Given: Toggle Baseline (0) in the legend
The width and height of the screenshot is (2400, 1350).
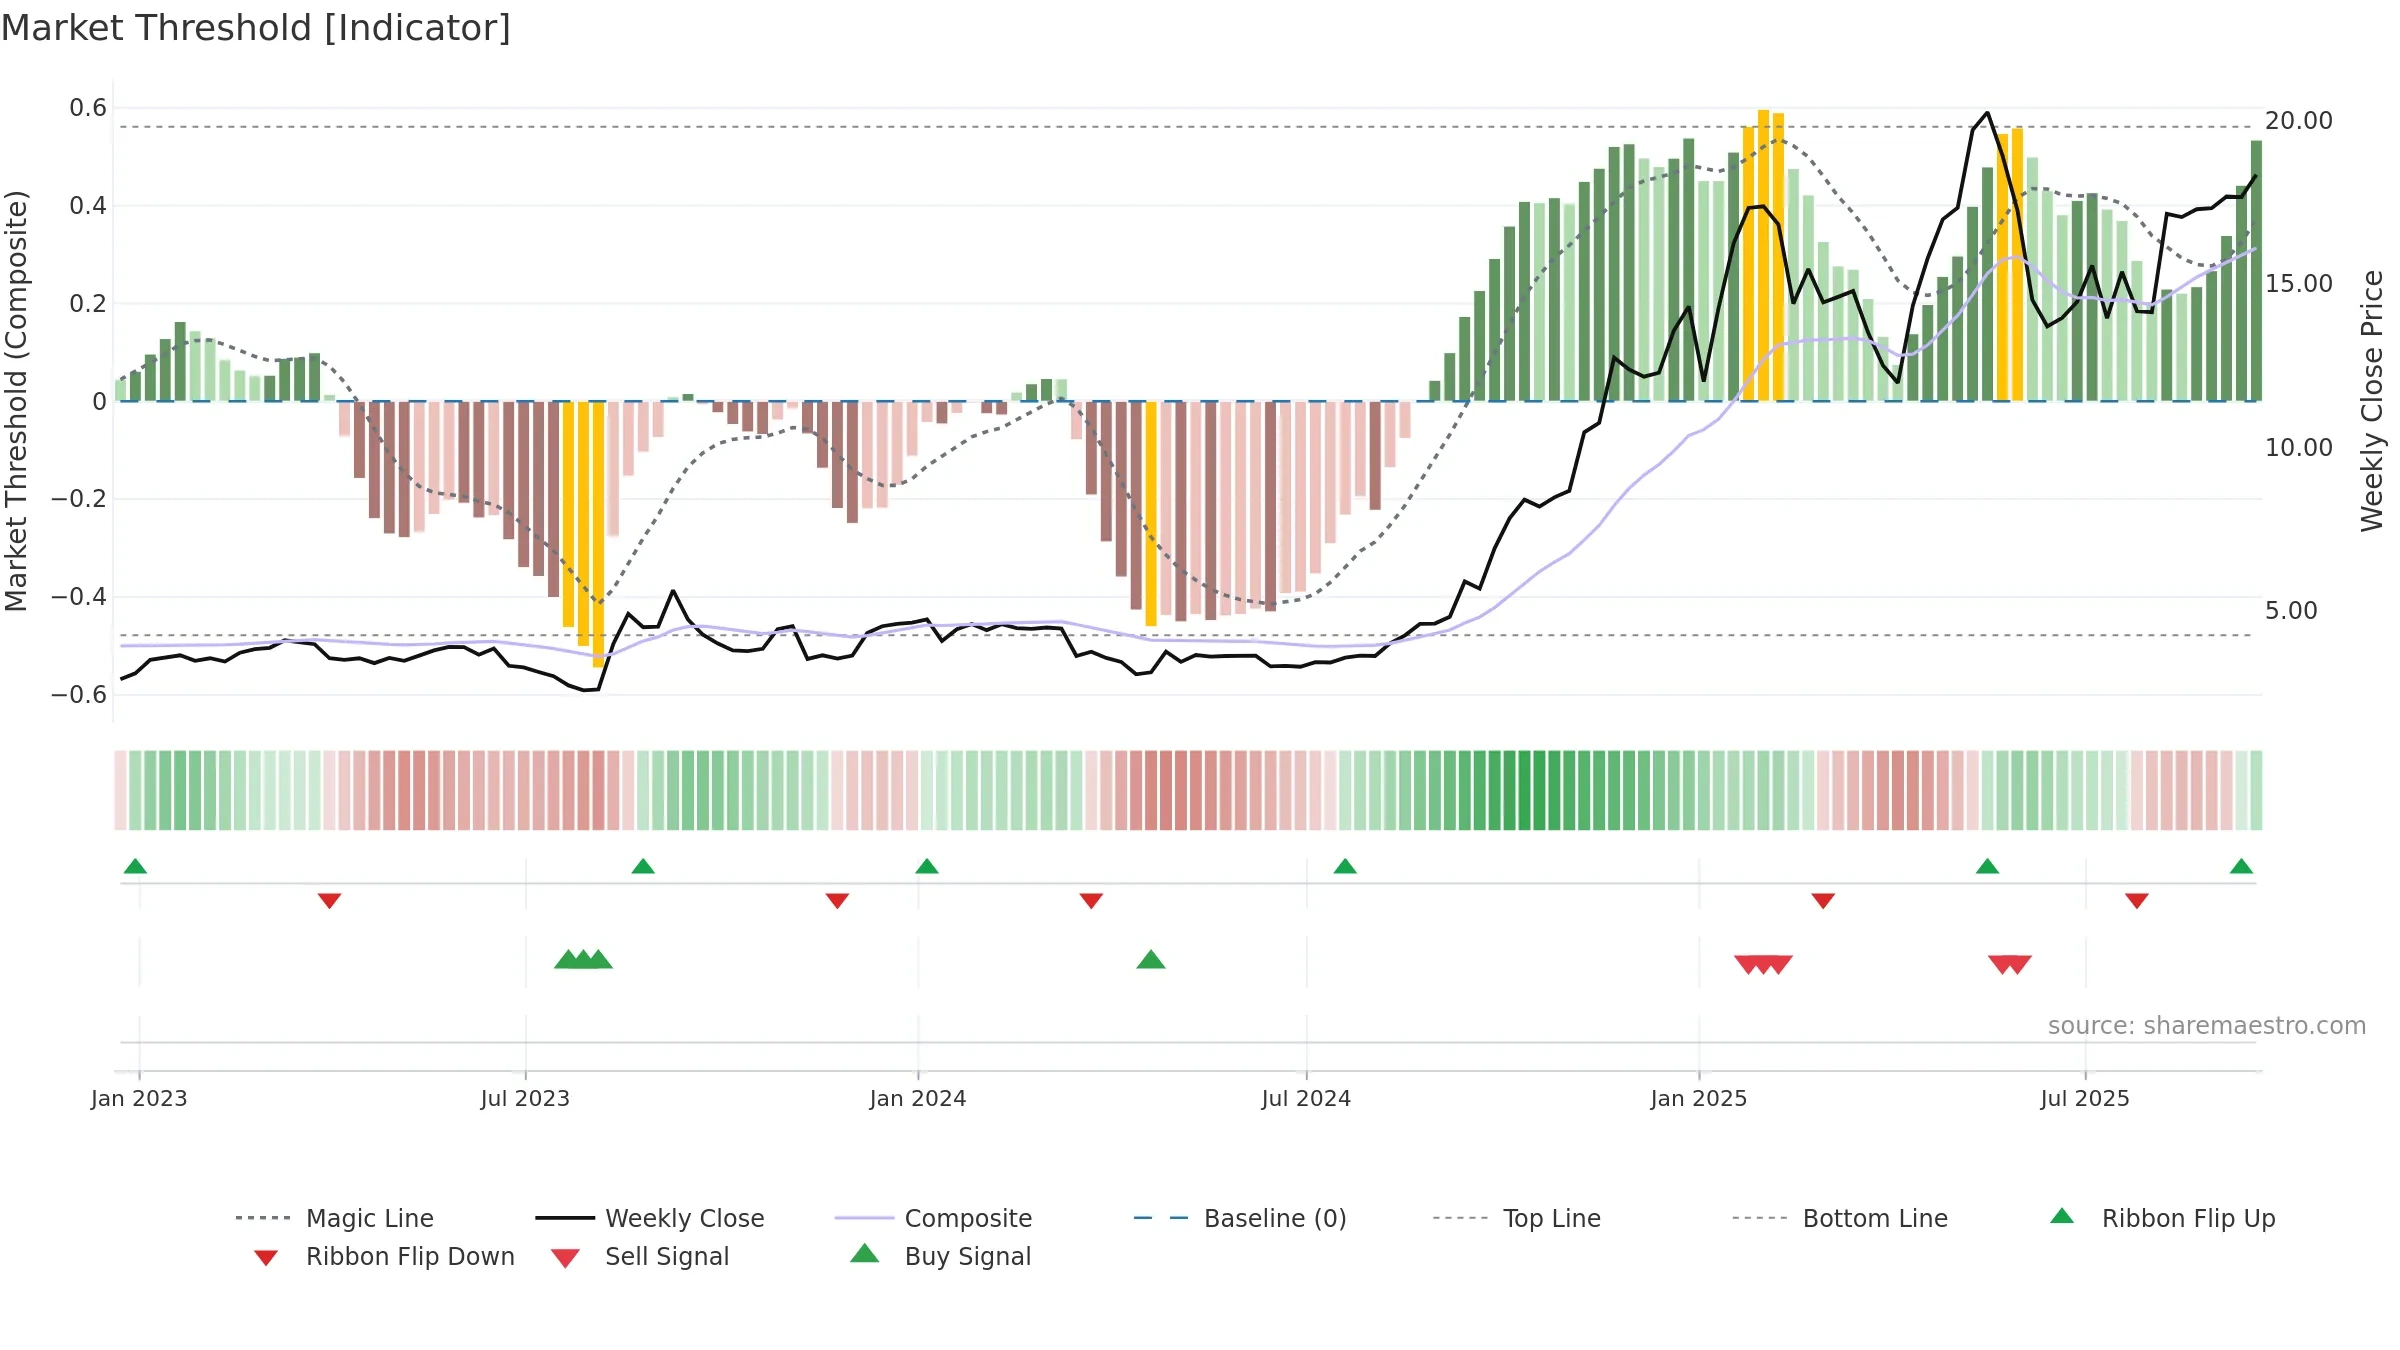Looking at the screenshot, I should (x=1240, y=1218).
